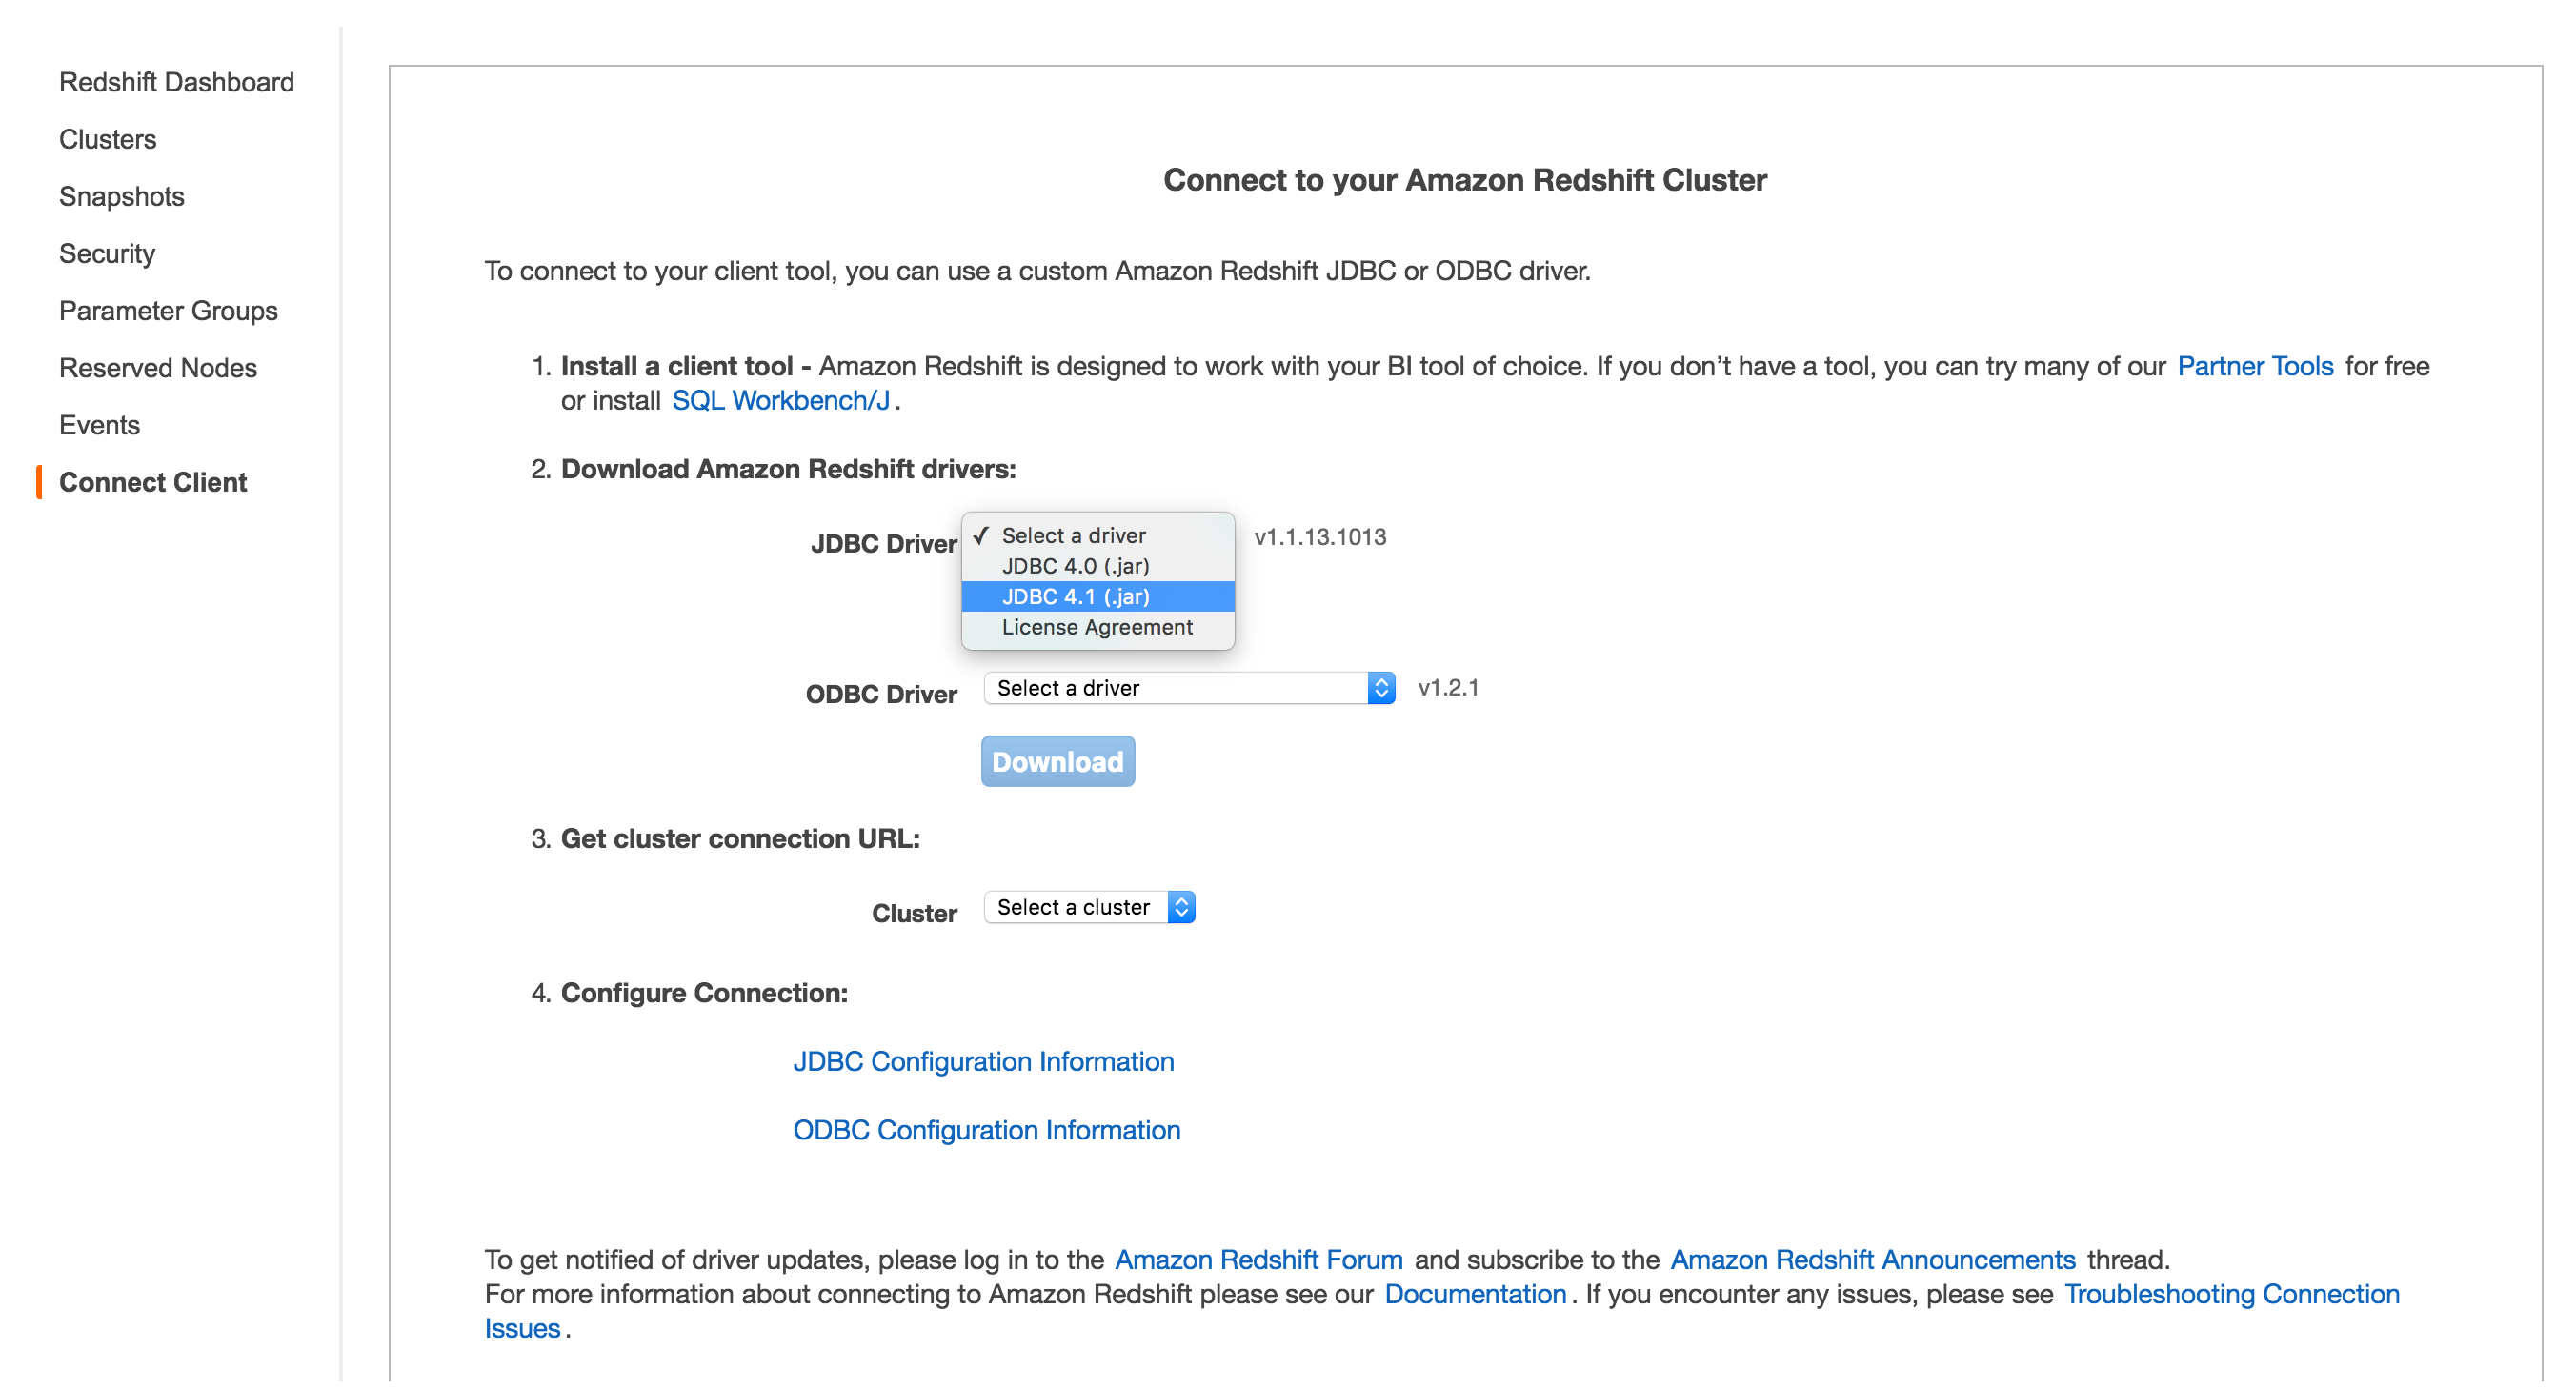View Events in sidebar
Screen dimensions: 2576x1391
pyautogui.click(x=99, y=424)
